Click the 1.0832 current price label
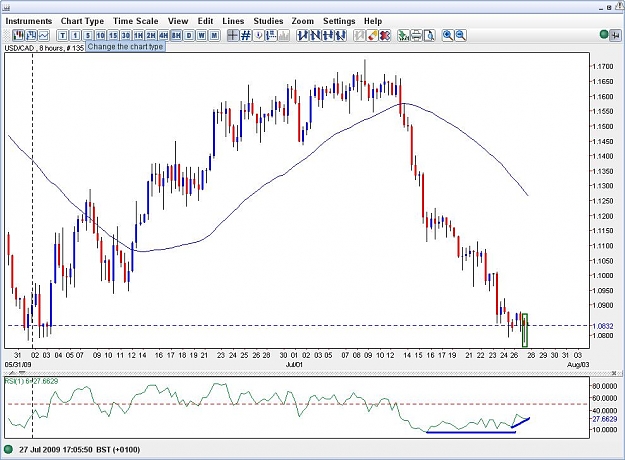Image resolution: width=625 pixels, height=460 pixels. [x=603, y=326]
